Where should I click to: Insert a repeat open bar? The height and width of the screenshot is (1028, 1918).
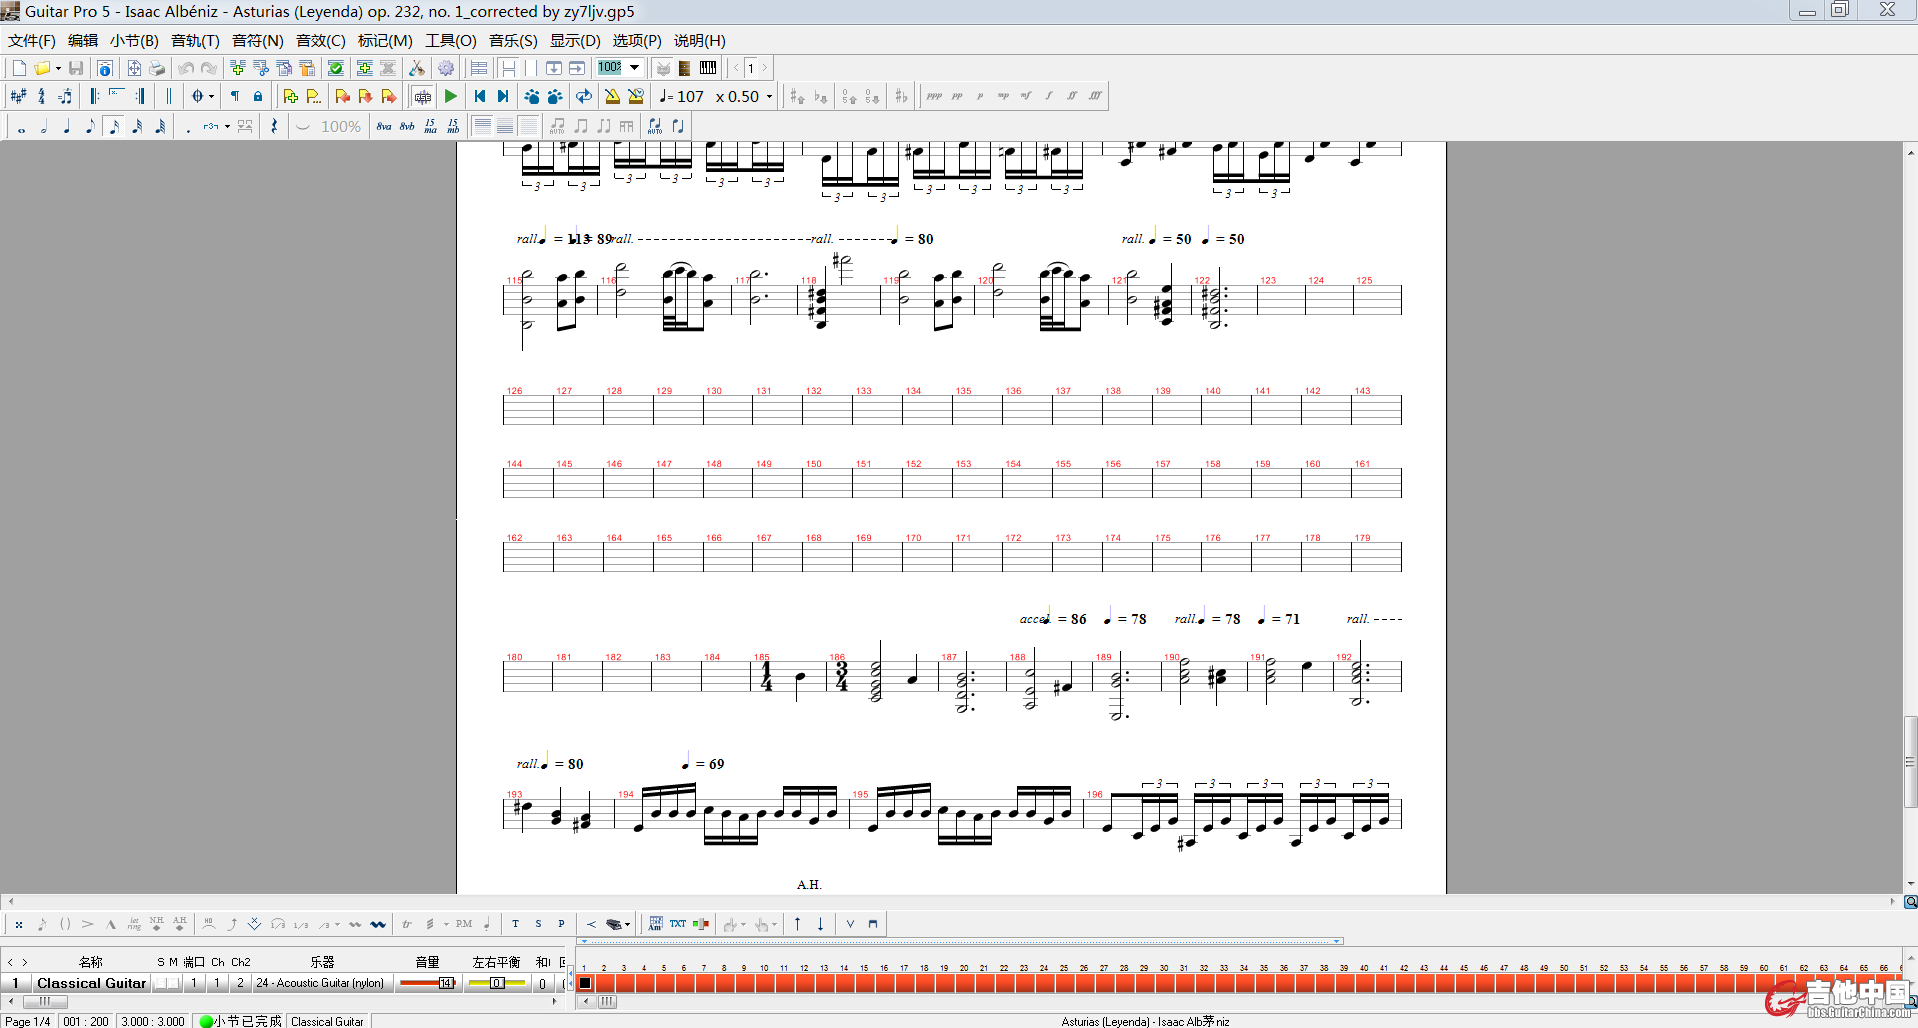pyautogui.click(x=94, y=96)
